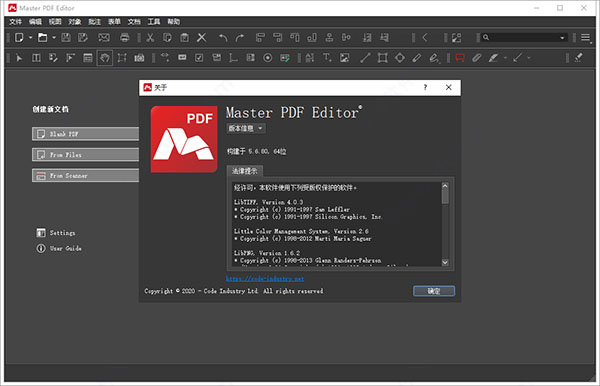The image size is (600, 386).
Task: Choose the highlight text tool
Action: click(x=493, y=58)
